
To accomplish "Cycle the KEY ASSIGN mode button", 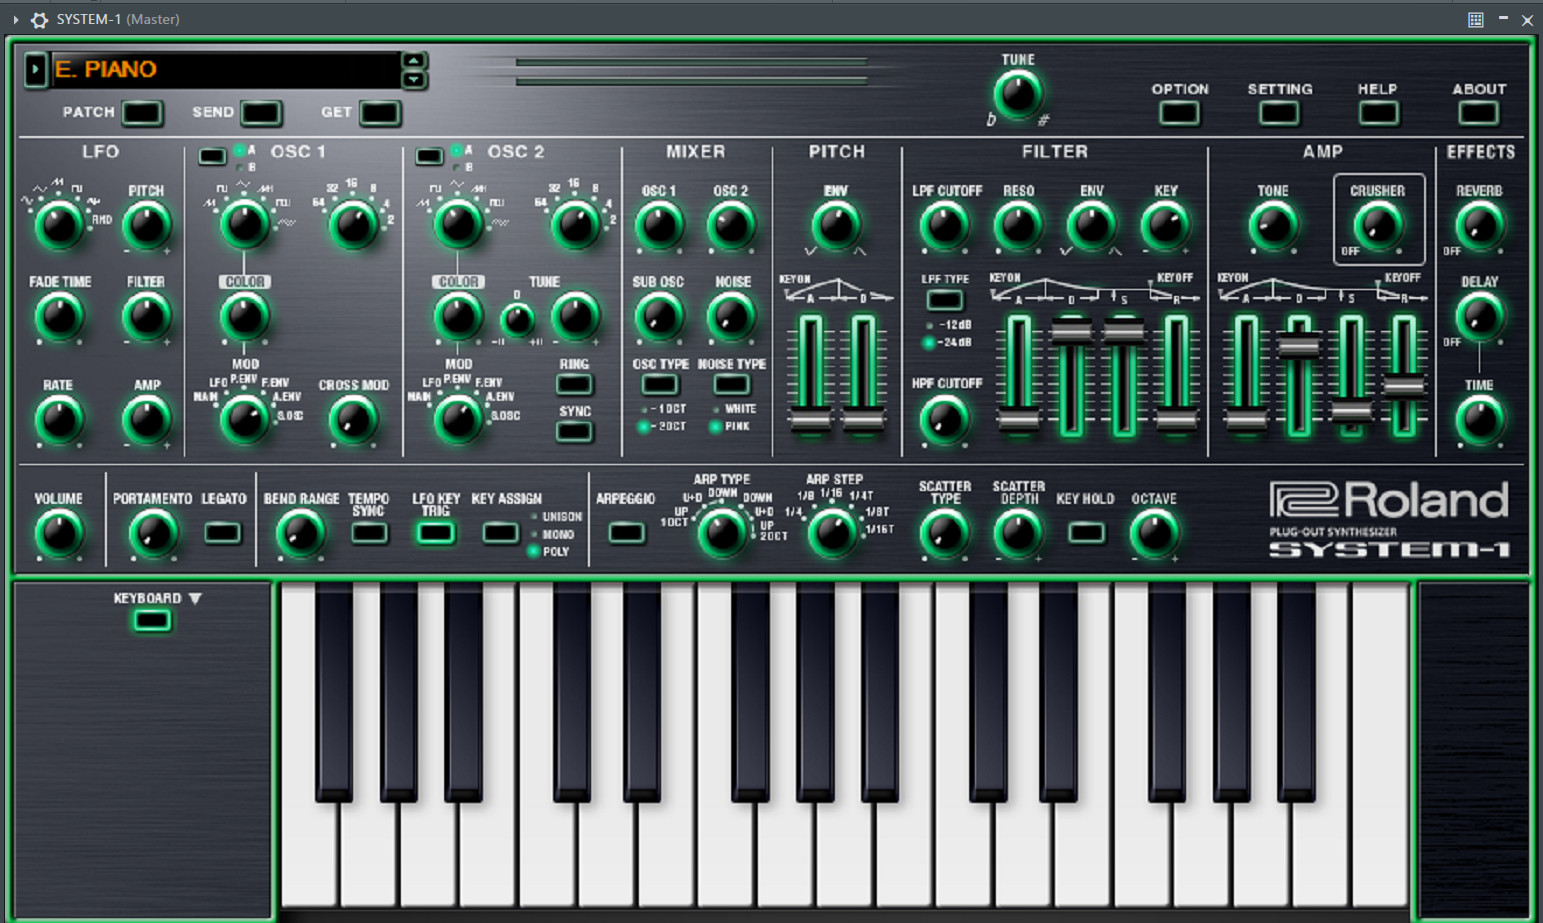I will [x=500, y=533].
